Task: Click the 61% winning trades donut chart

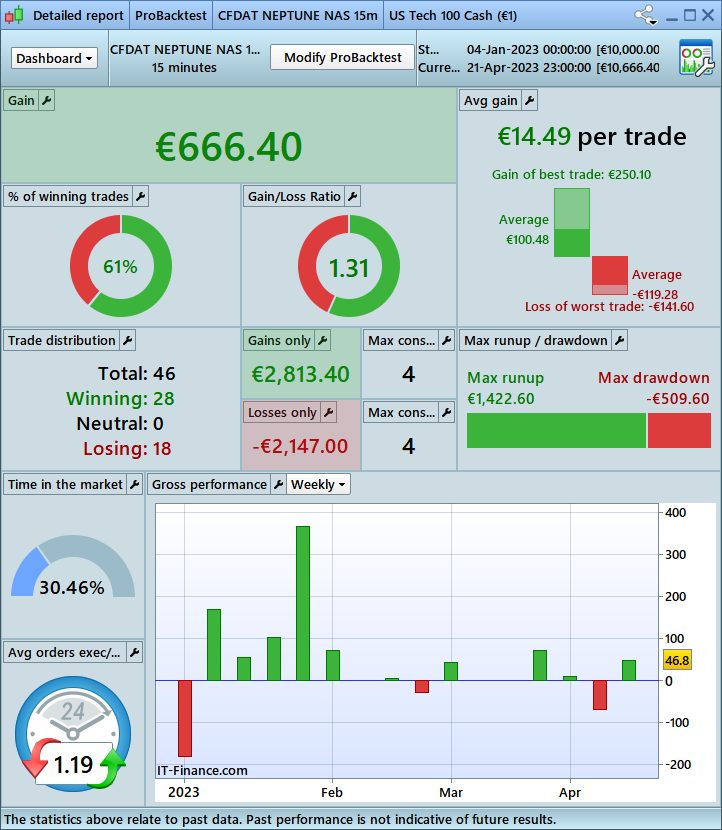Action: (x=121, y=266)
